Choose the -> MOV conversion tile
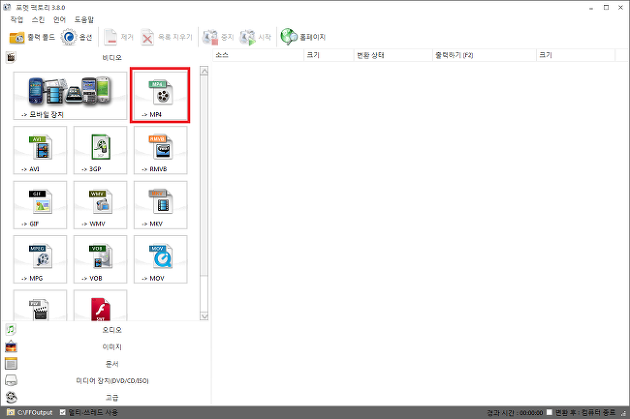The image size is (630, 419). tap(160, 260)
